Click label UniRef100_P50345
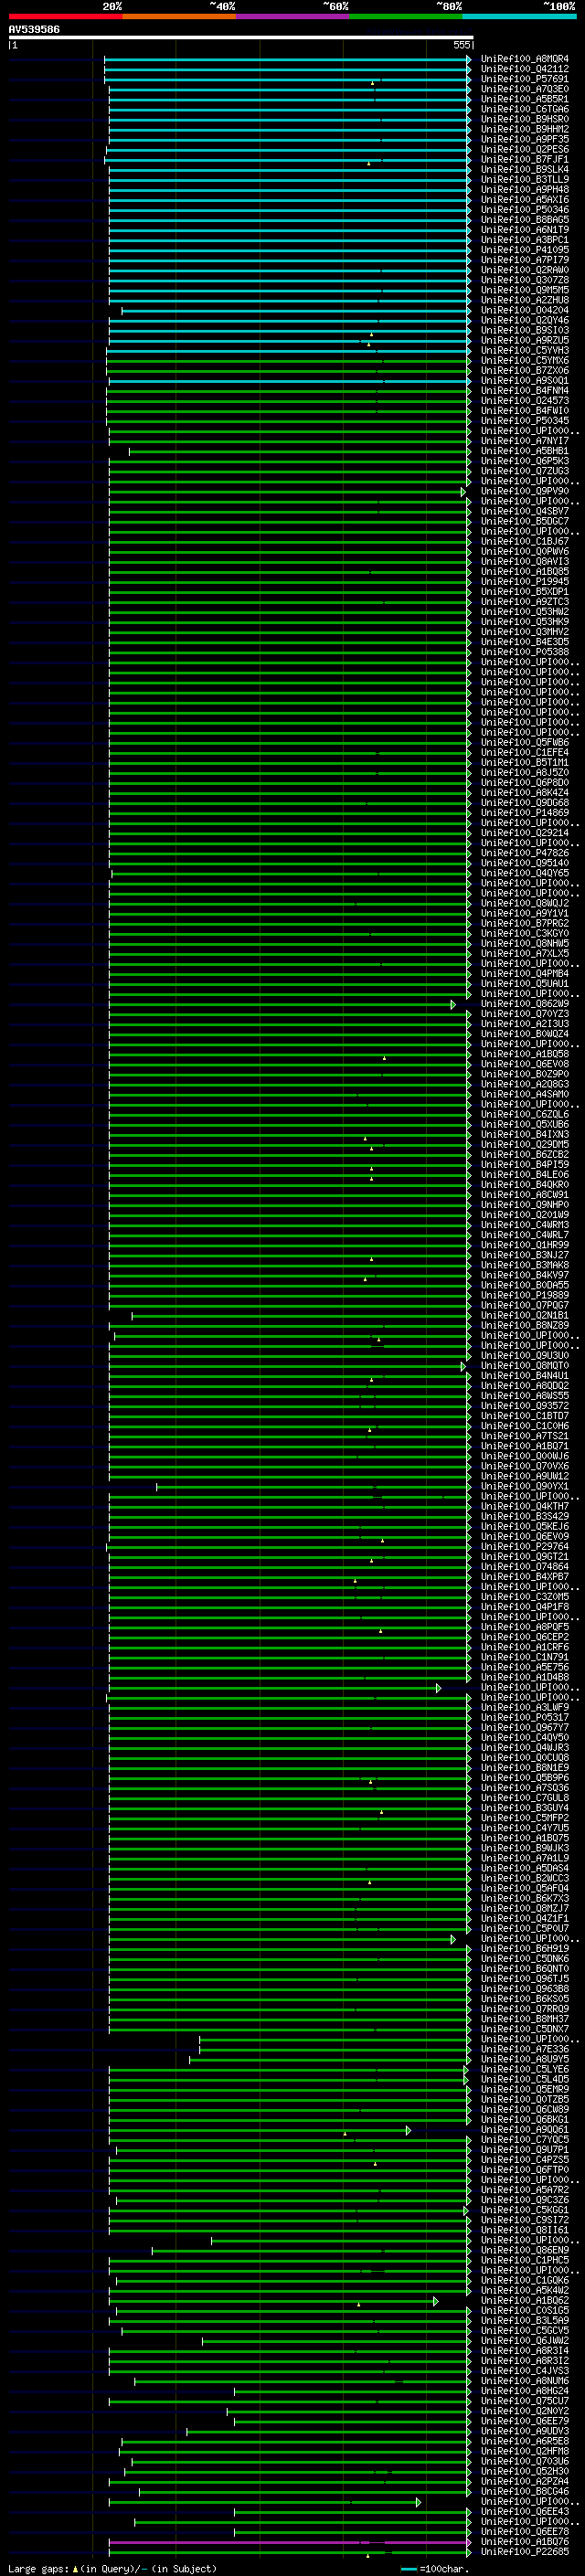This screenshot has height=2576, width=585. pos(525,421)
